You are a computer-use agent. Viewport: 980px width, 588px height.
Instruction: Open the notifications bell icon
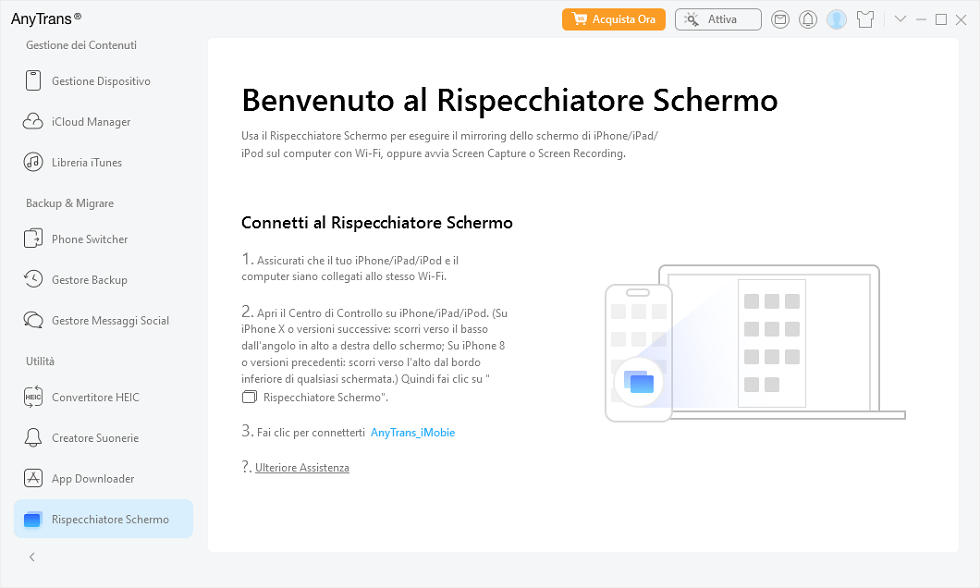pos(808,19)
